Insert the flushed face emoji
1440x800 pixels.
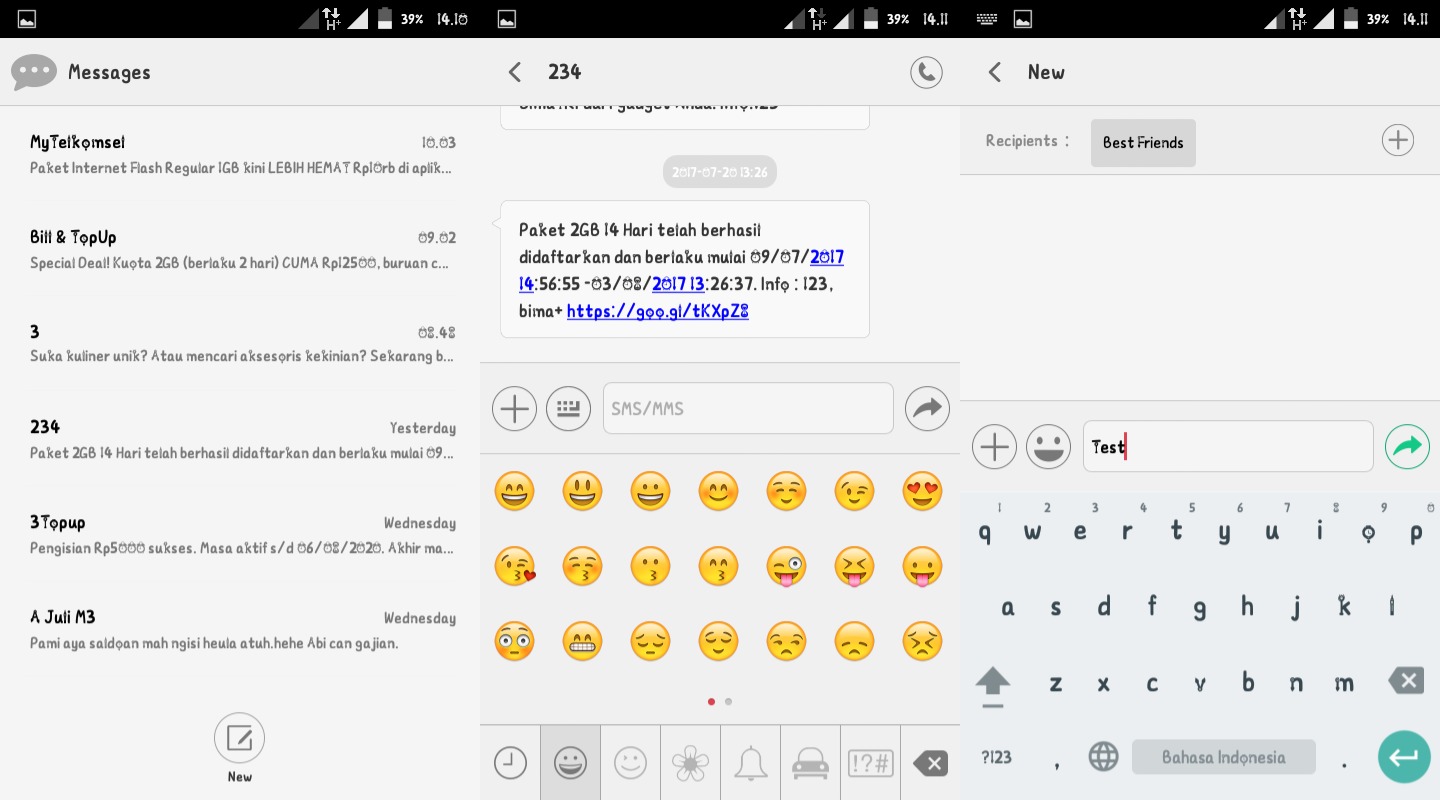[514, 642]
